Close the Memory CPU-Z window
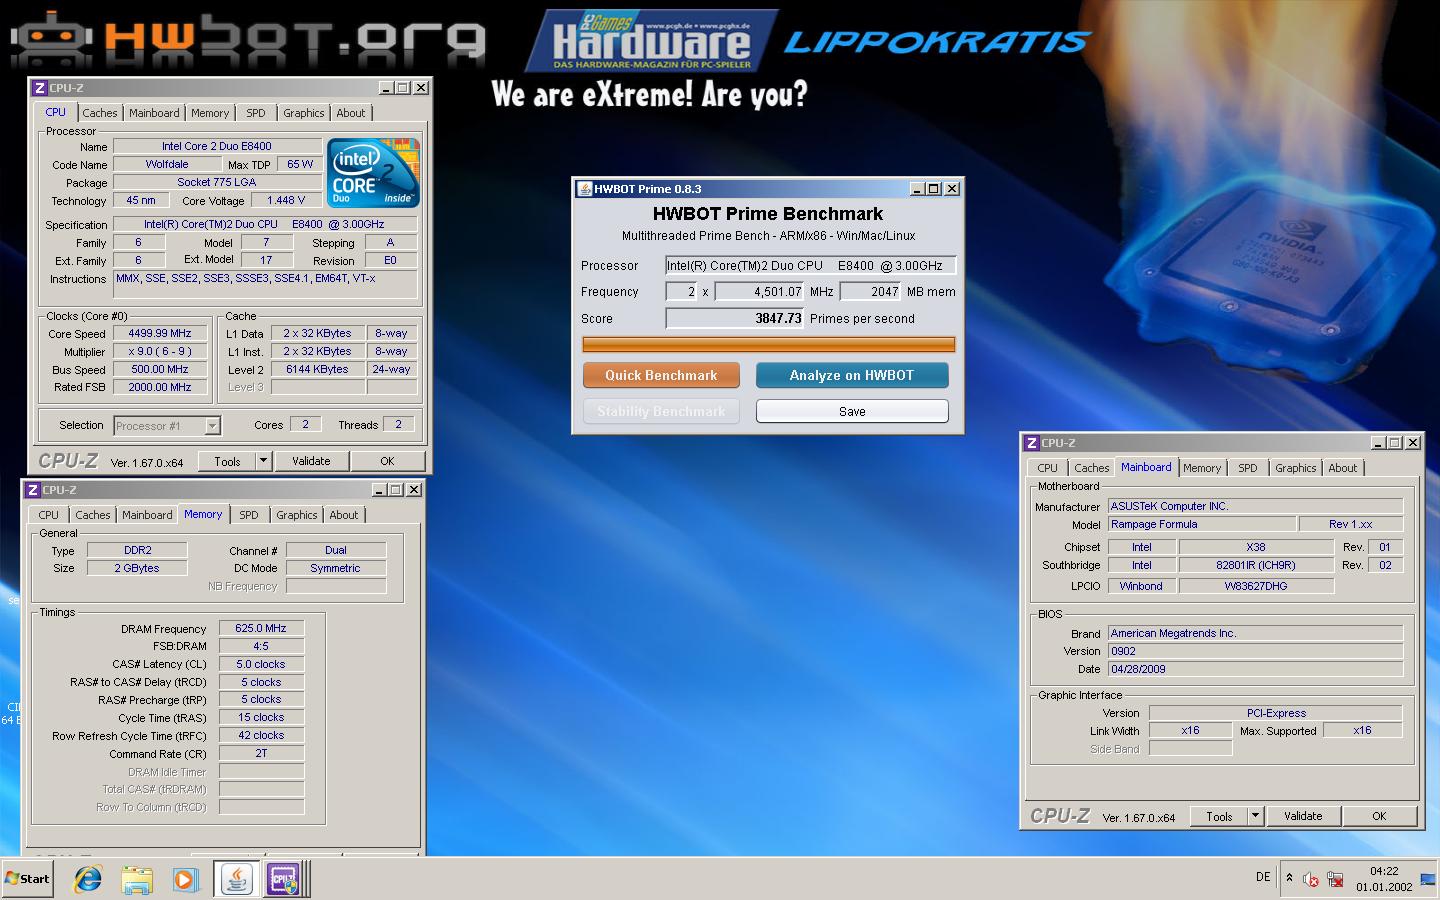 (413, 490)
